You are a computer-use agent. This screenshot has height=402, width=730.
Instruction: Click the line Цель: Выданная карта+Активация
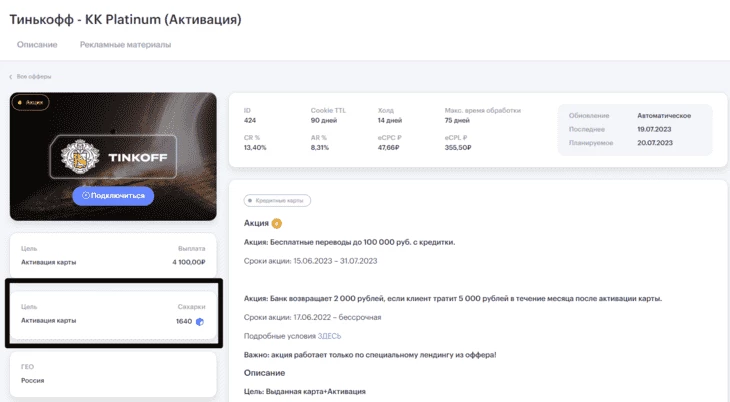[x=305, y=392]
